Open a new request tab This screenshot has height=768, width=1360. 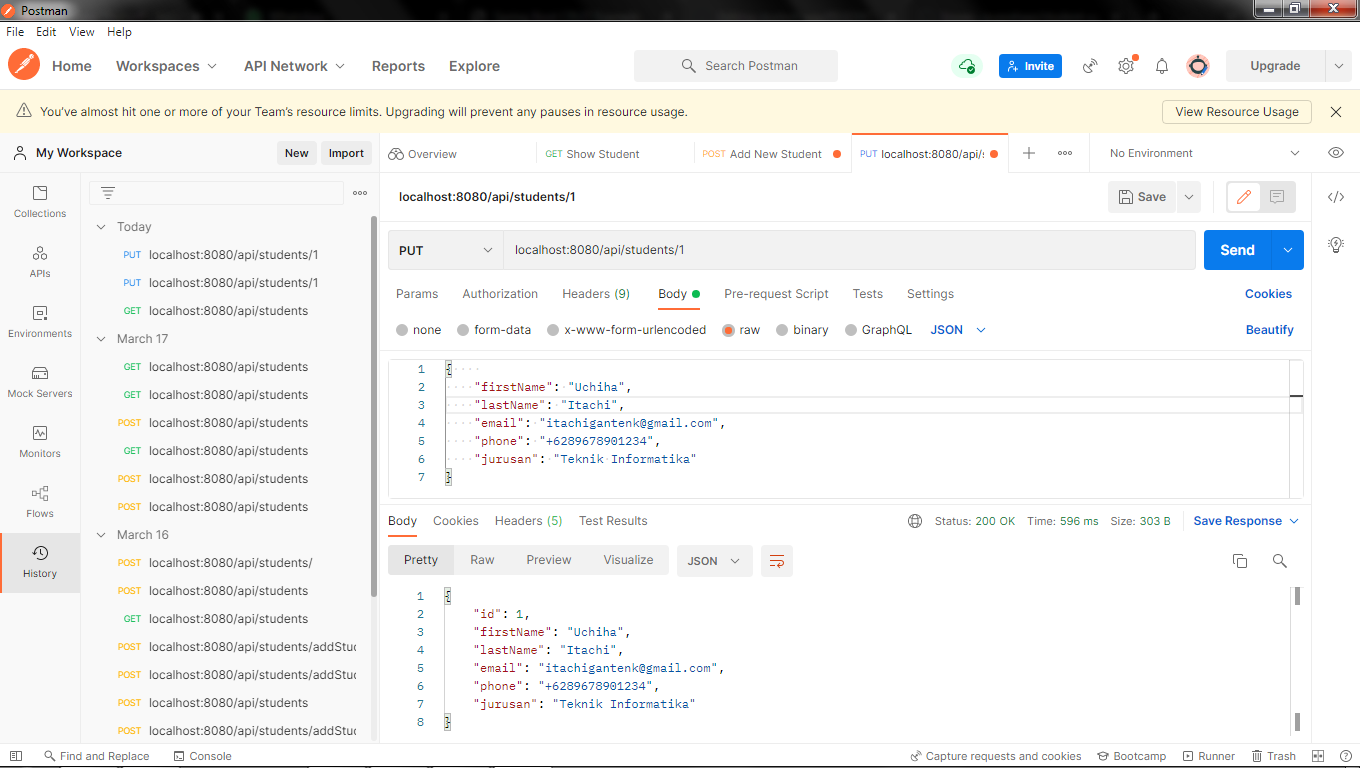pos(1029,153)
